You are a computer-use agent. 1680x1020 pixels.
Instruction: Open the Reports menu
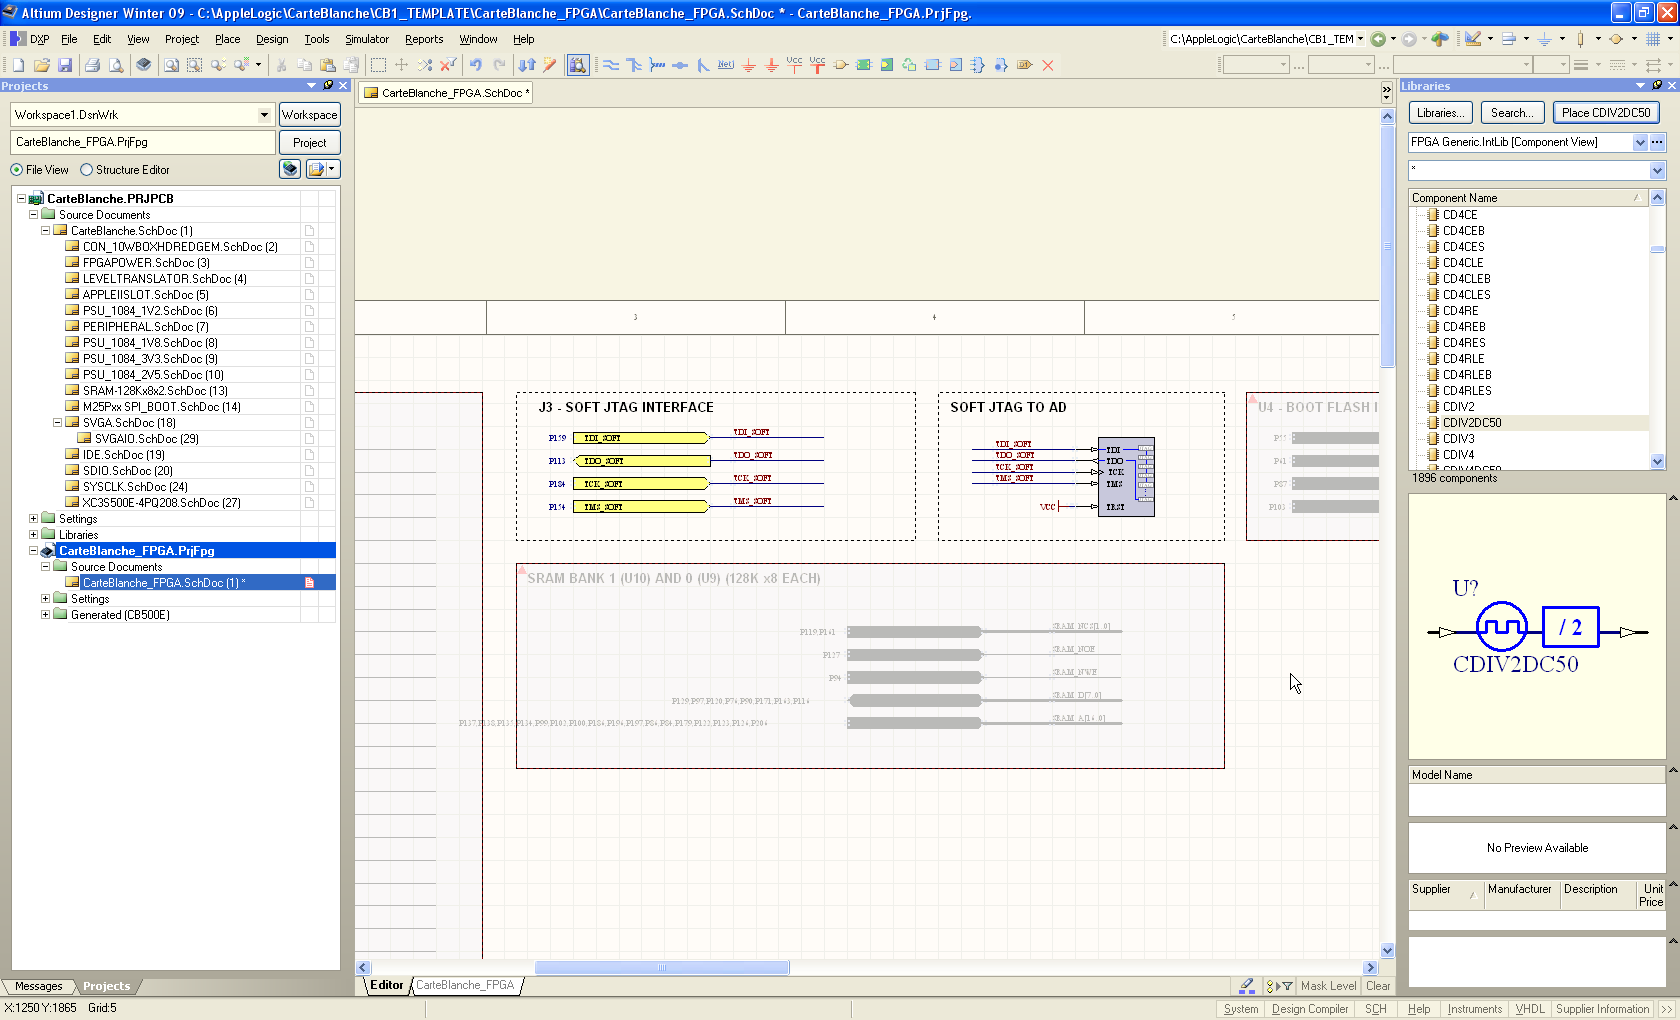tap(424, 39)
